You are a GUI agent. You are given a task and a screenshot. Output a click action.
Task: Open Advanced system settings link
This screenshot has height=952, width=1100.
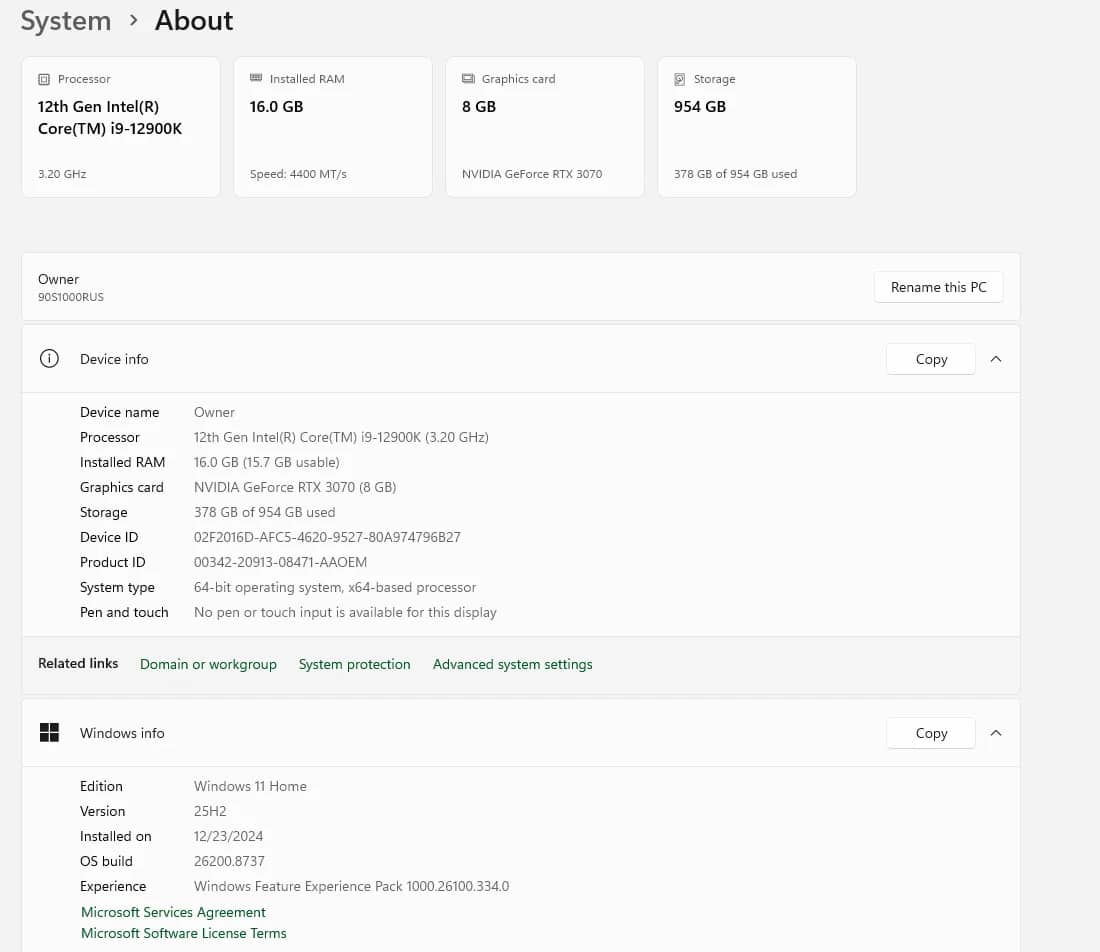coord(512,664)
